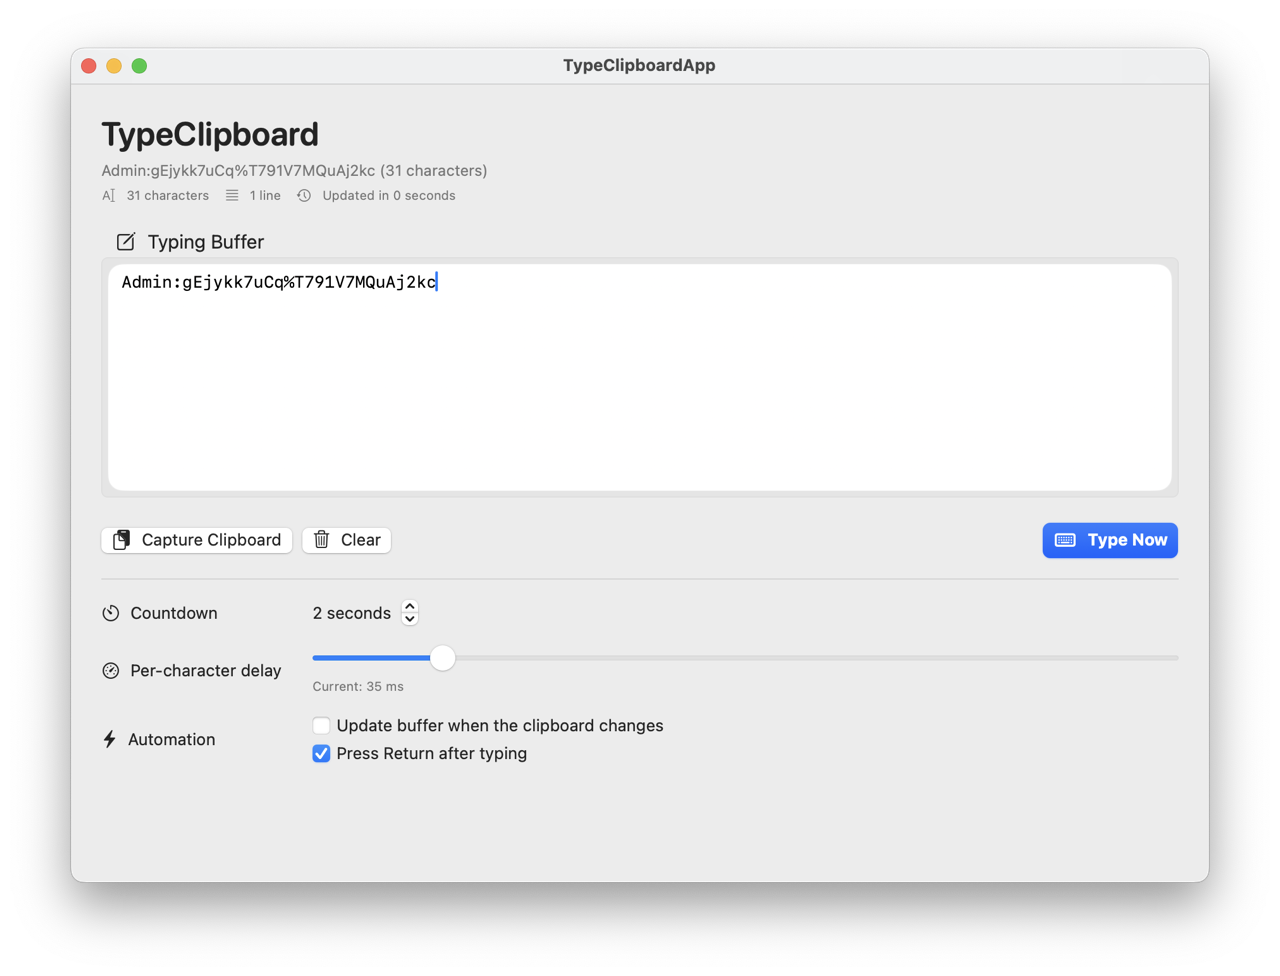Click the lines icon beside 1 line

click(x=231, y=195)
